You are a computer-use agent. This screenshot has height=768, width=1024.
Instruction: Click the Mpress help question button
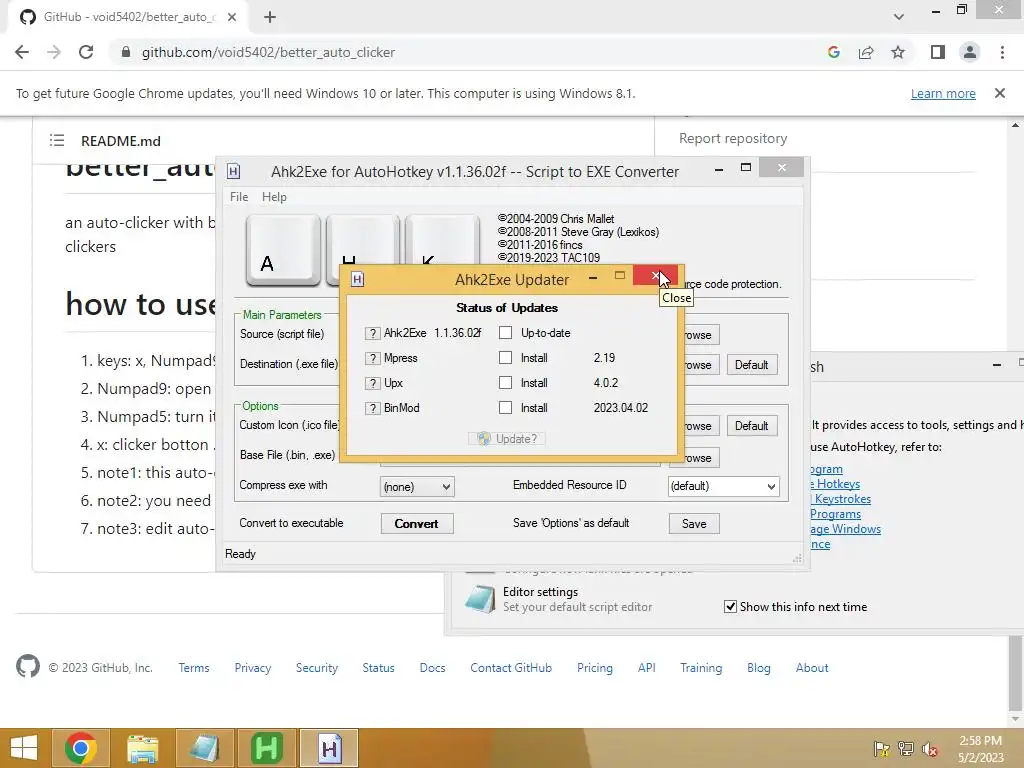tap(372, 359)
